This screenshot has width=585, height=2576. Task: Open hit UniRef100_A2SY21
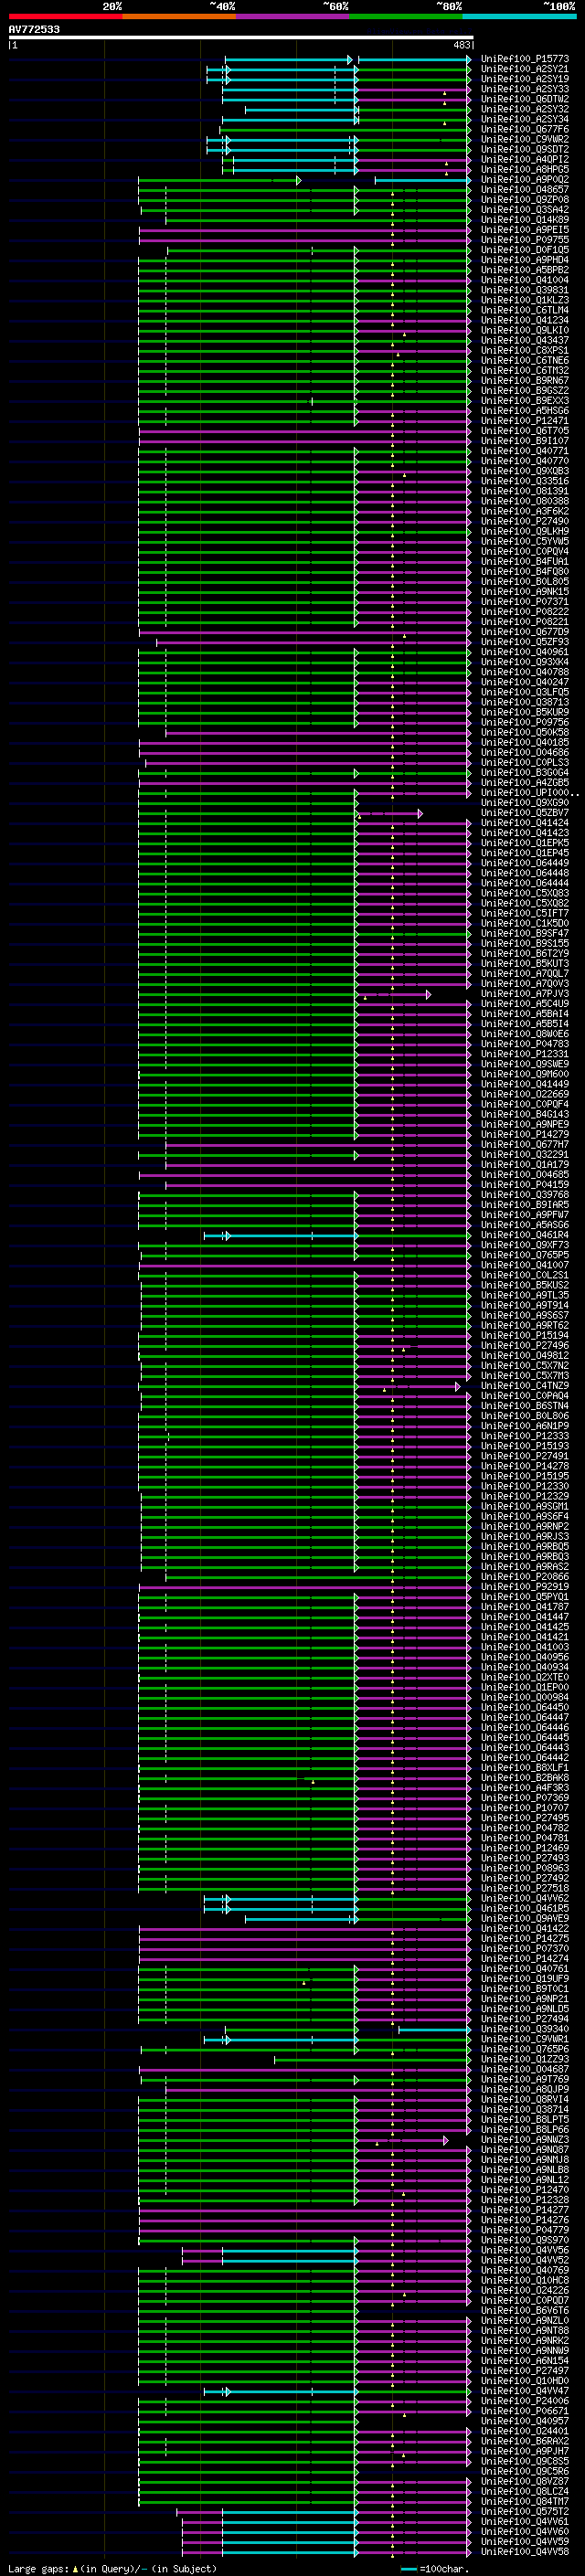524,70
